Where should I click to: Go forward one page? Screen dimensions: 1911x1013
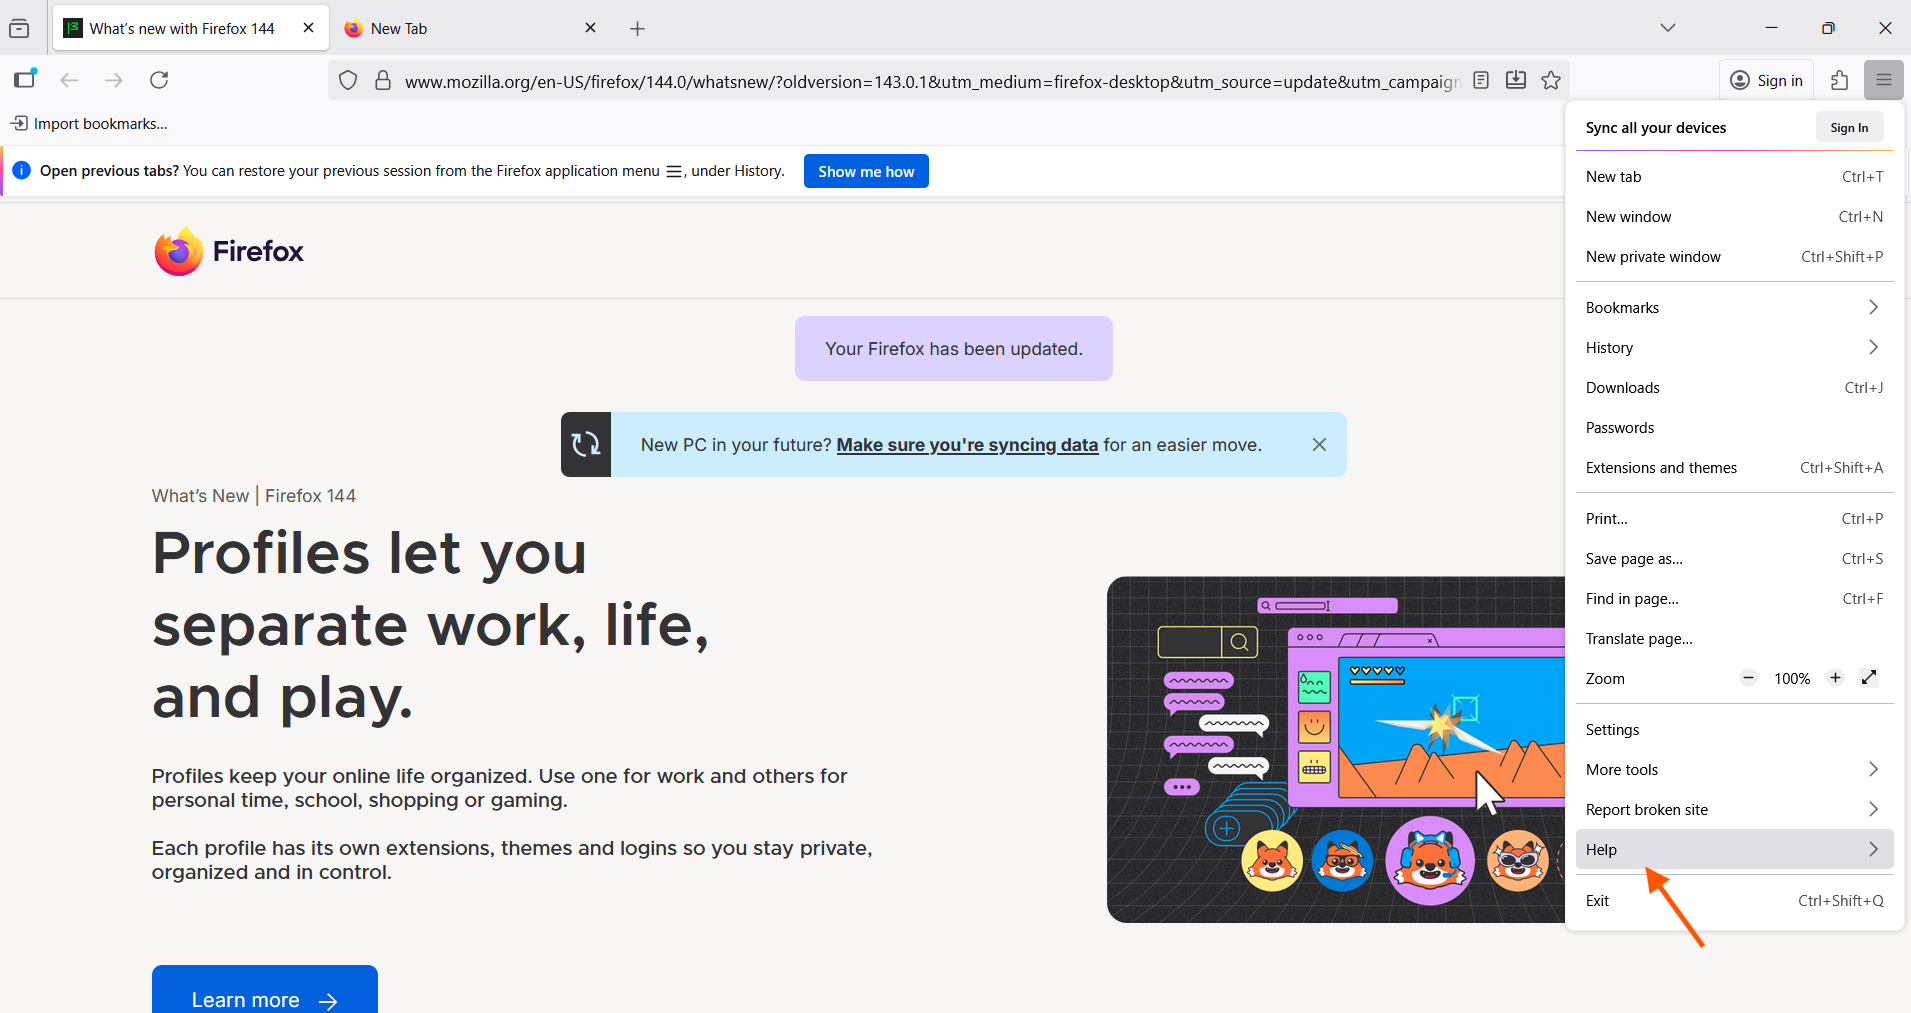[114, 80]
